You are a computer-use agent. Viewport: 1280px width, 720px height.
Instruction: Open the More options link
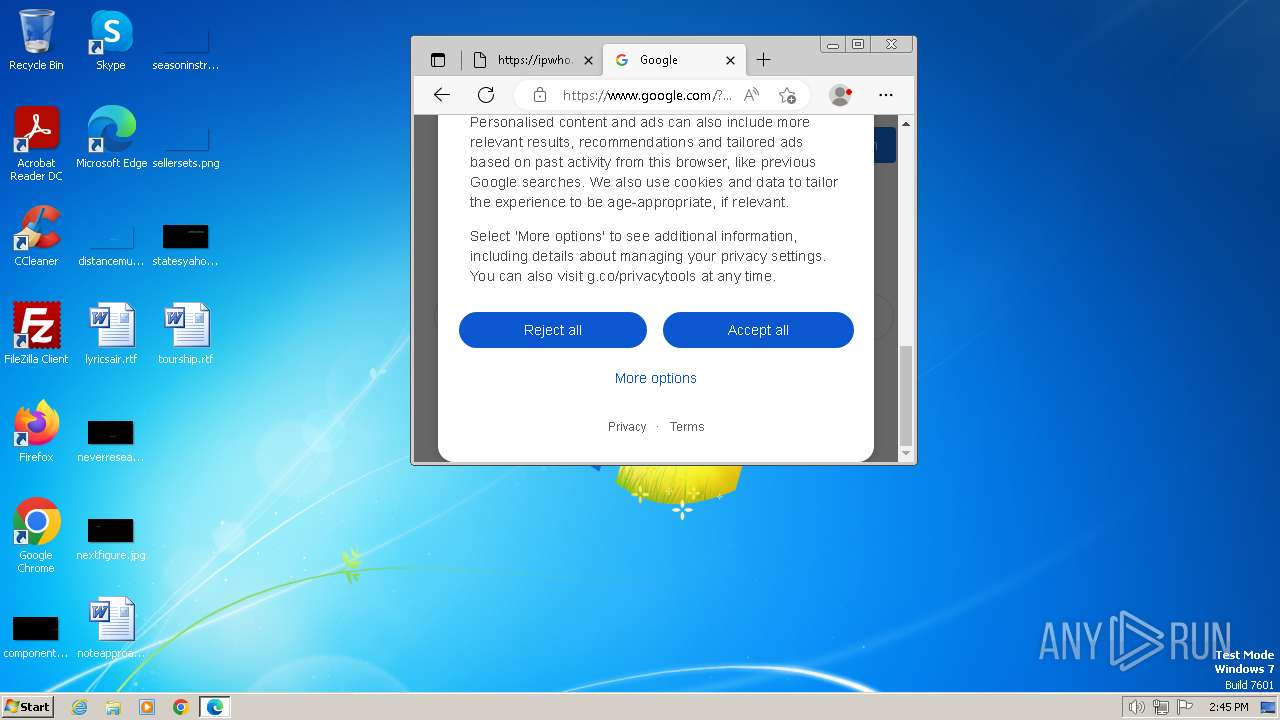(656, 378)
